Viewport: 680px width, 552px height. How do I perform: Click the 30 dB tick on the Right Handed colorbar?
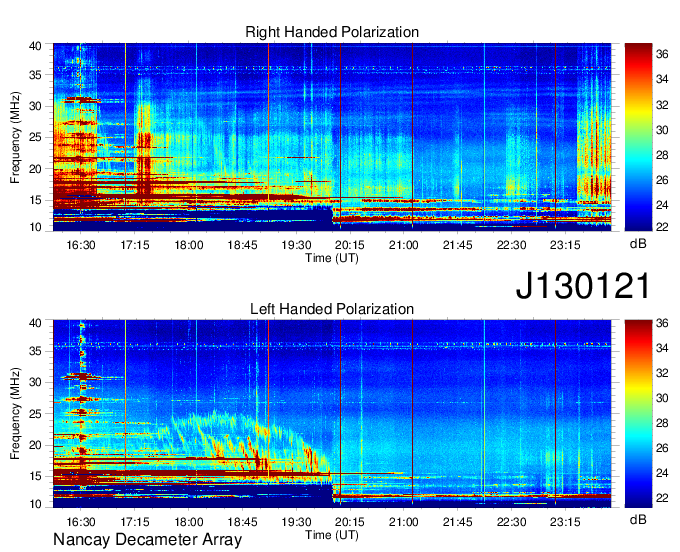(x=662, y=130)
